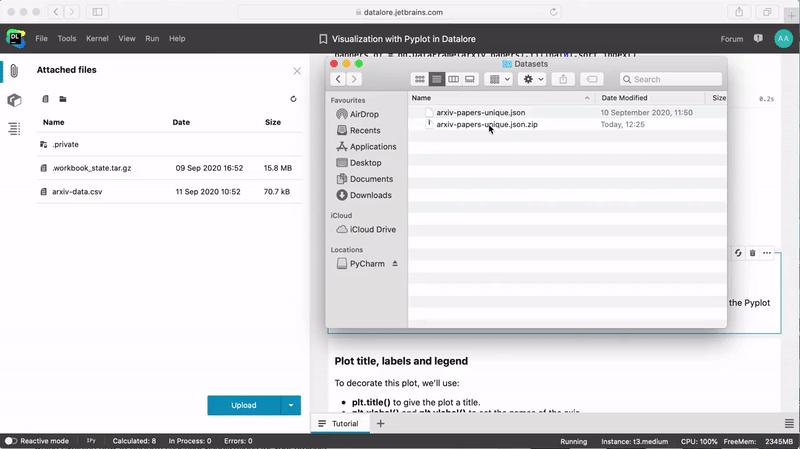Viewport: 800px width, 449px height.
Task: Restart the cell using refresh icon
Action: pos(738,253)
